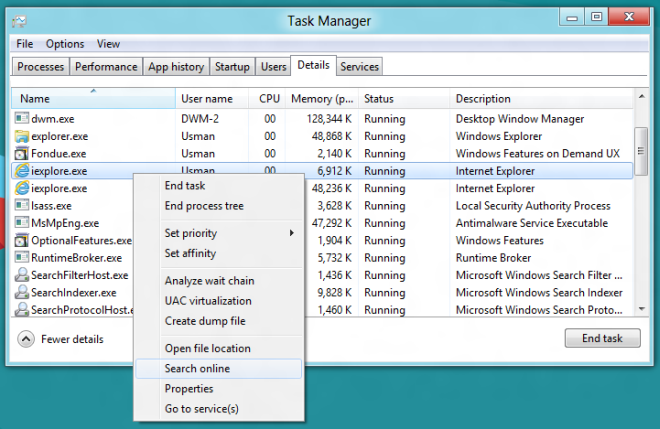The width and height of the screenshot is (660, 429).
Task: Click the Task Manager title bar icon
Action: click(19, 21)
